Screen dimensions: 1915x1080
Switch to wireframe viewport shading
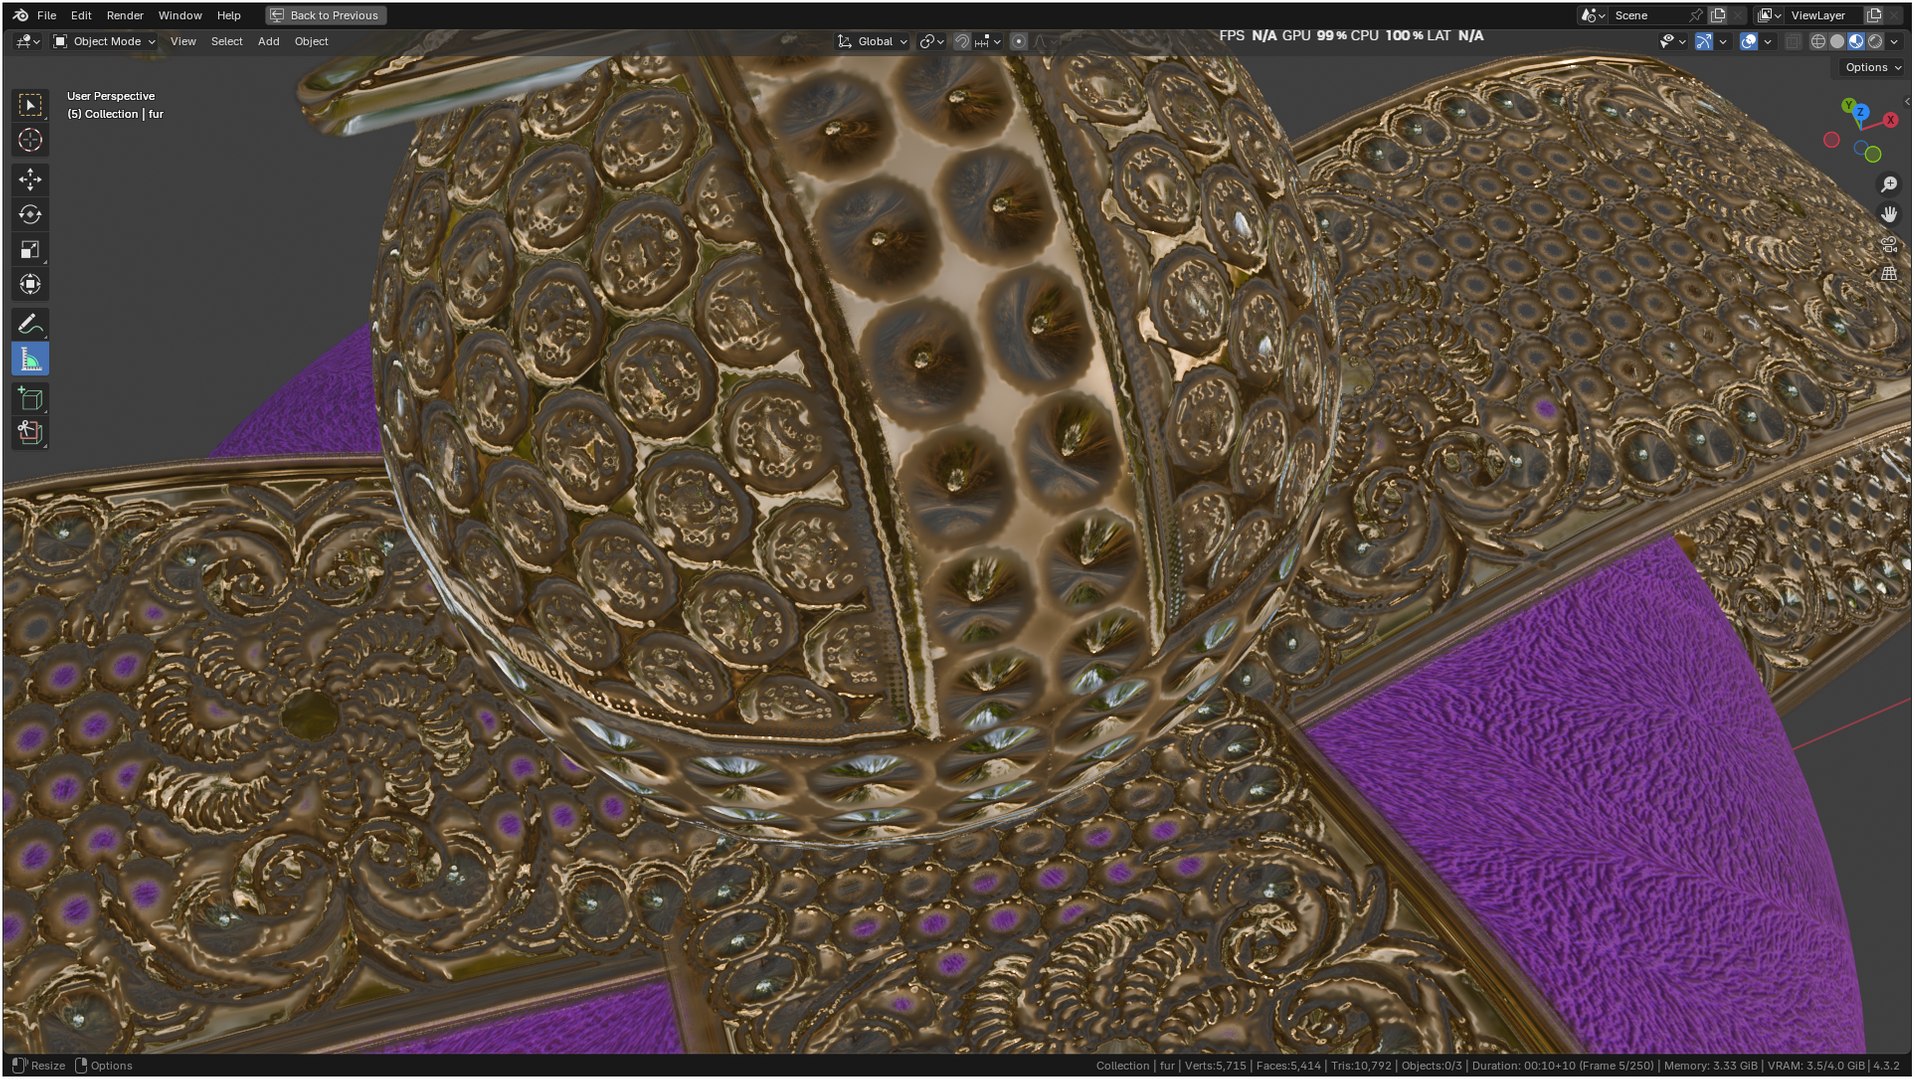point(1818,41)
